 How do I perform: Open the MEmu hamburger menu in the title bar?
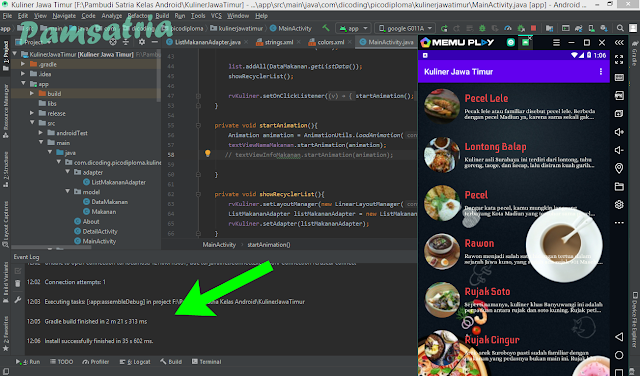coord(556,42)
